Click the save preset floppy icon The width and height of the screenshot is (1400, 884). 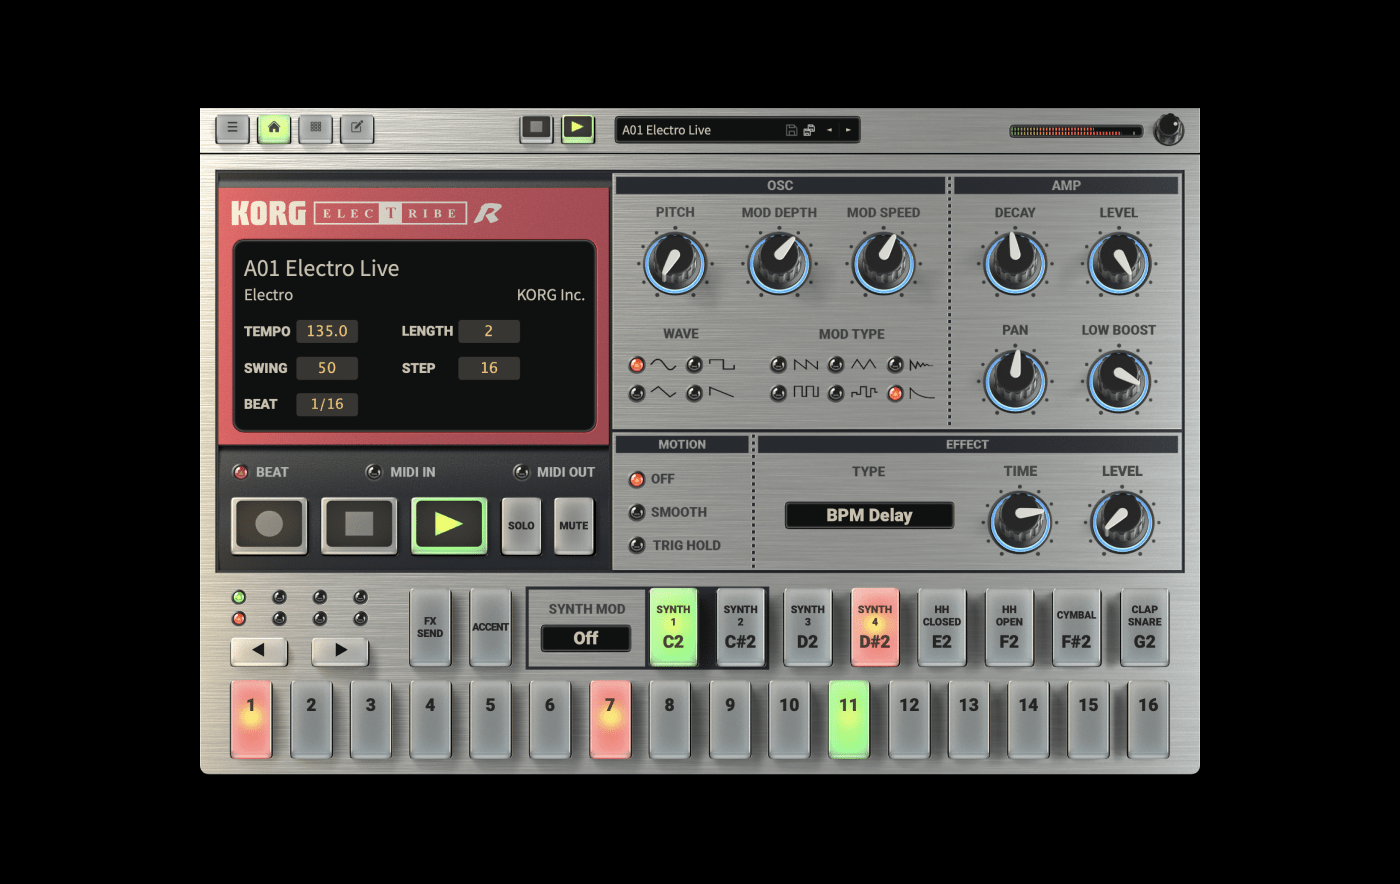click(791, 130)
